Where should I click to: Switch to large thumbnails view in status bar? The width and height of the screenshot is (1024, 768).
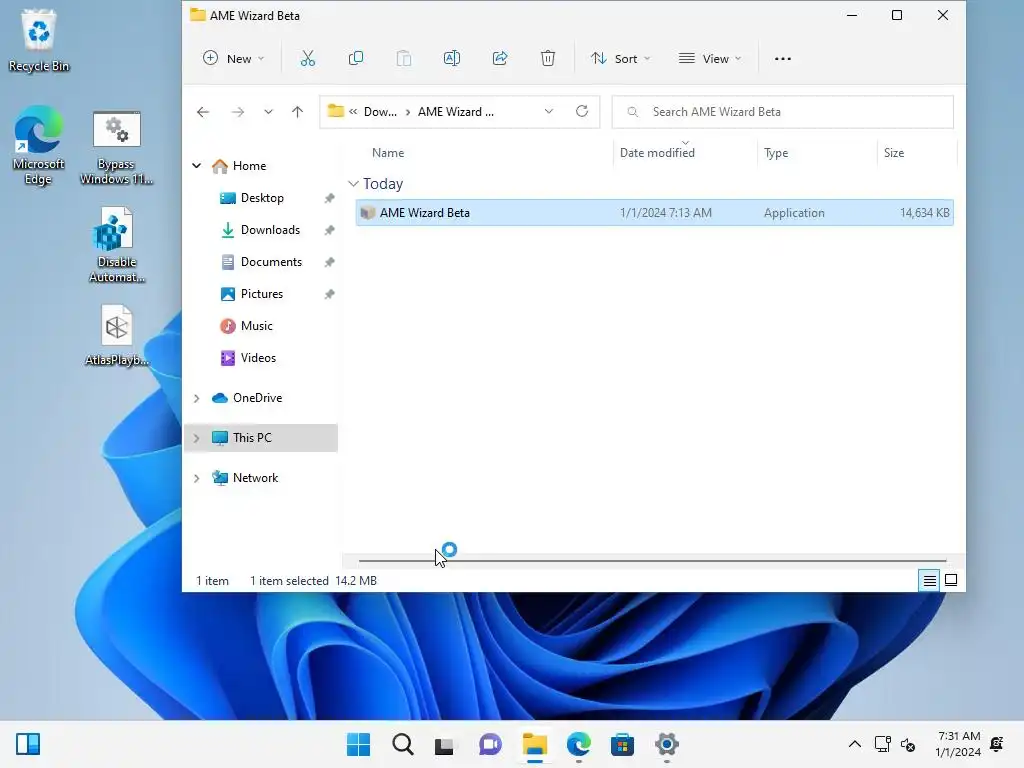(x=951, y=580)
